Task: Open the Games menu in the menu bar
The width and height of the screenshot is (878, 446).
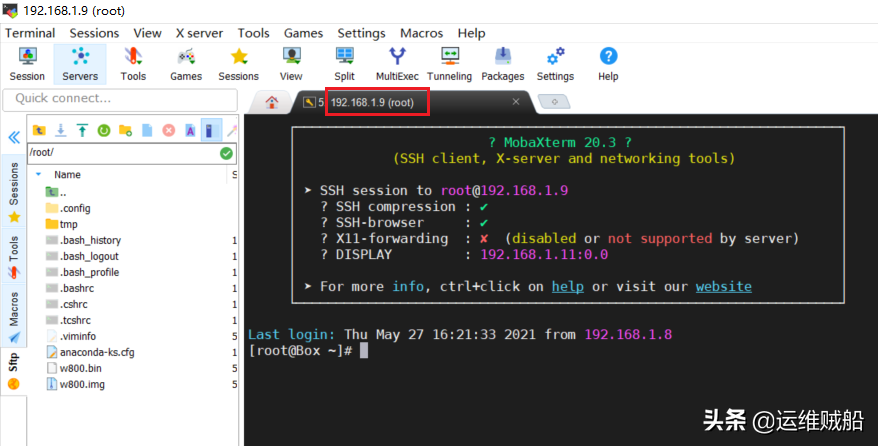Action: 303,33
